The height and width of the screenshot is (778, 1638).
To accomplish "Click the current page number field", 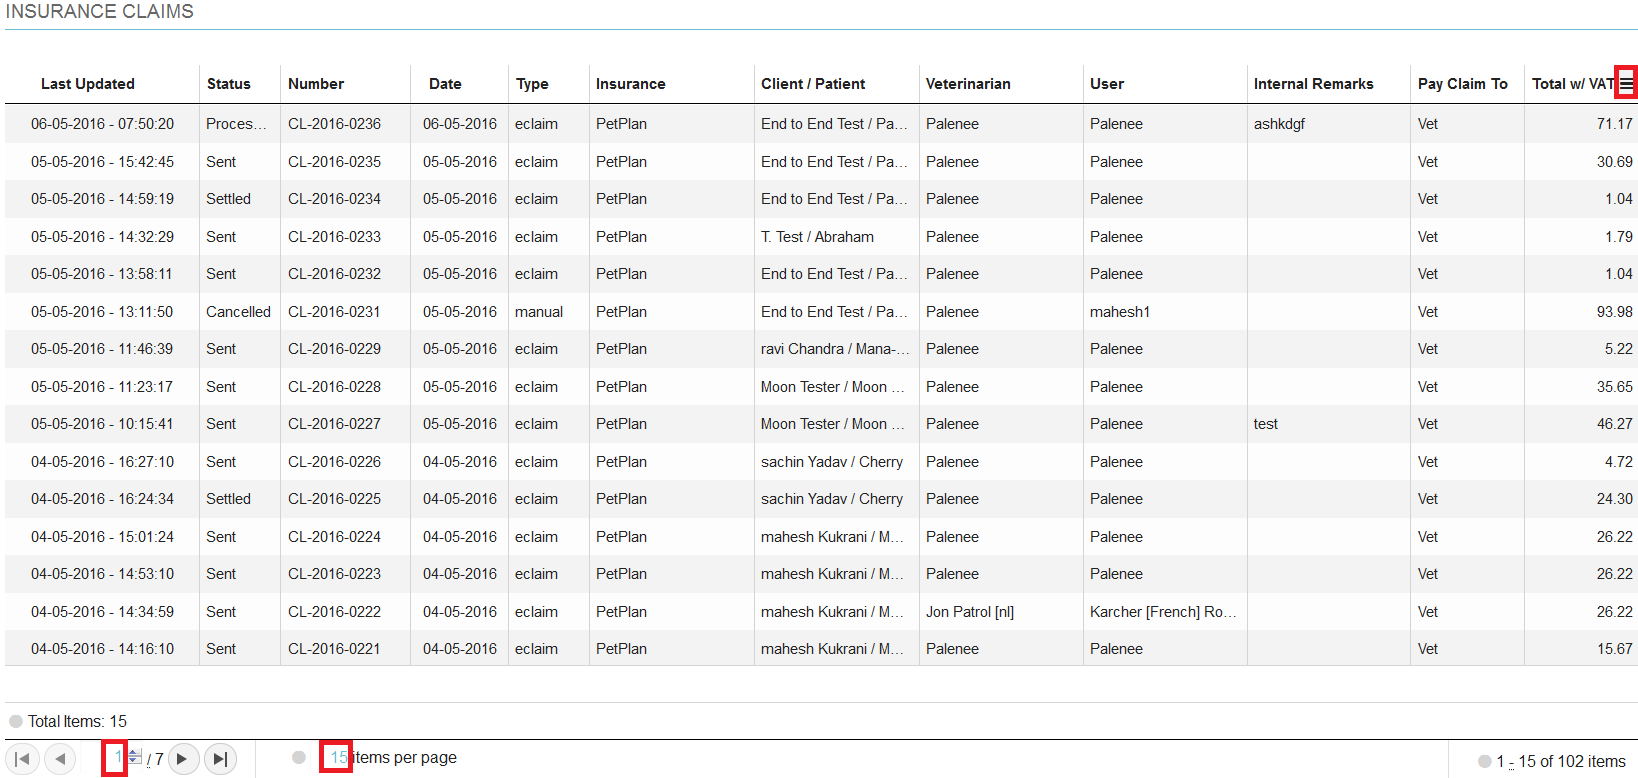I will [x=116, y=758].
